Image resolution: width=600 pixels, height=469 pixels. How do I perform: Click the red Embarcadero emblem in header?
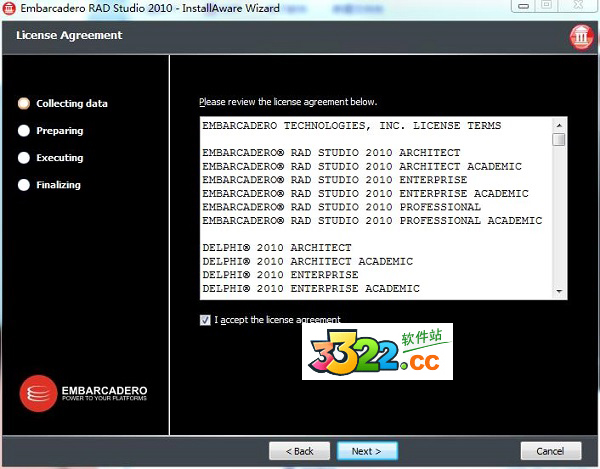pos(580,37)
